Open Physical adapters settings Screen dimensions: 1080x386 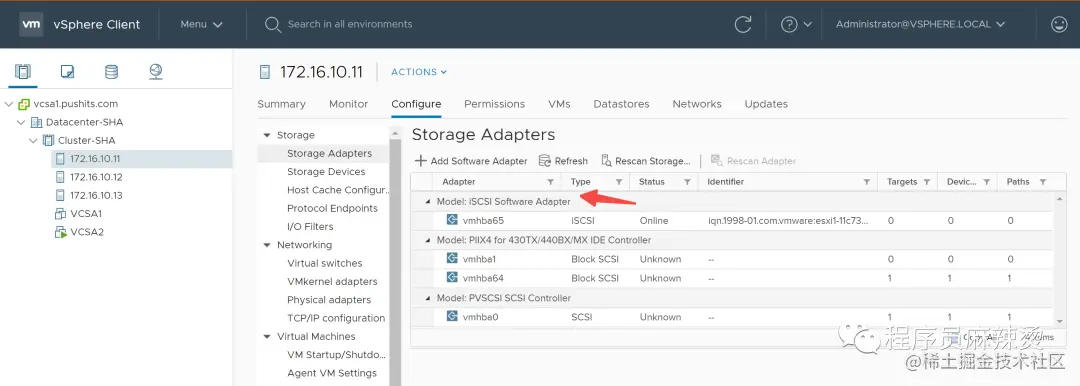click(329, 300)
